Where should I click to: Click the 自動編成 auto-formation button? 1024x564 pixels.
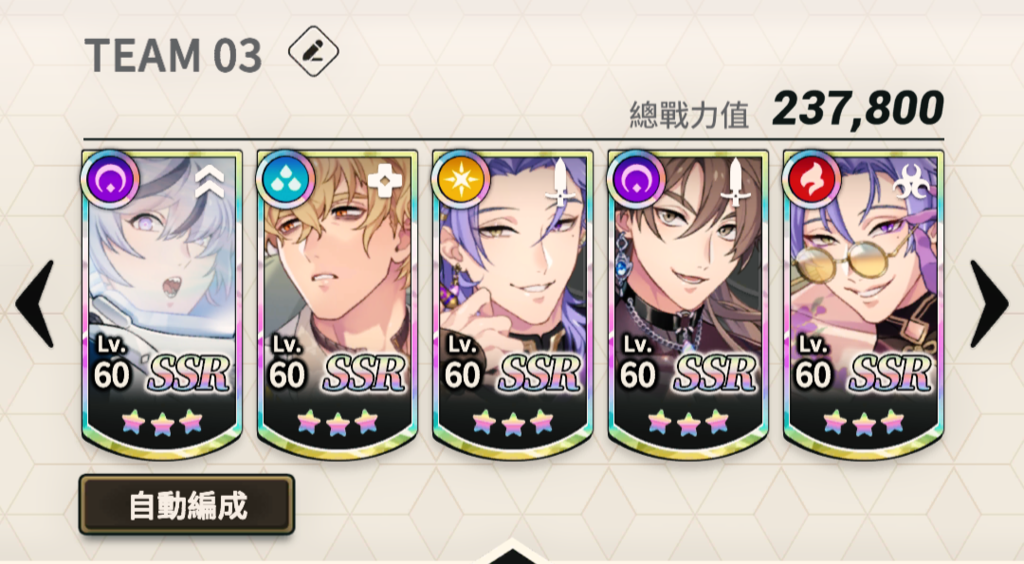pyautogui.click(x=187, y=505)
